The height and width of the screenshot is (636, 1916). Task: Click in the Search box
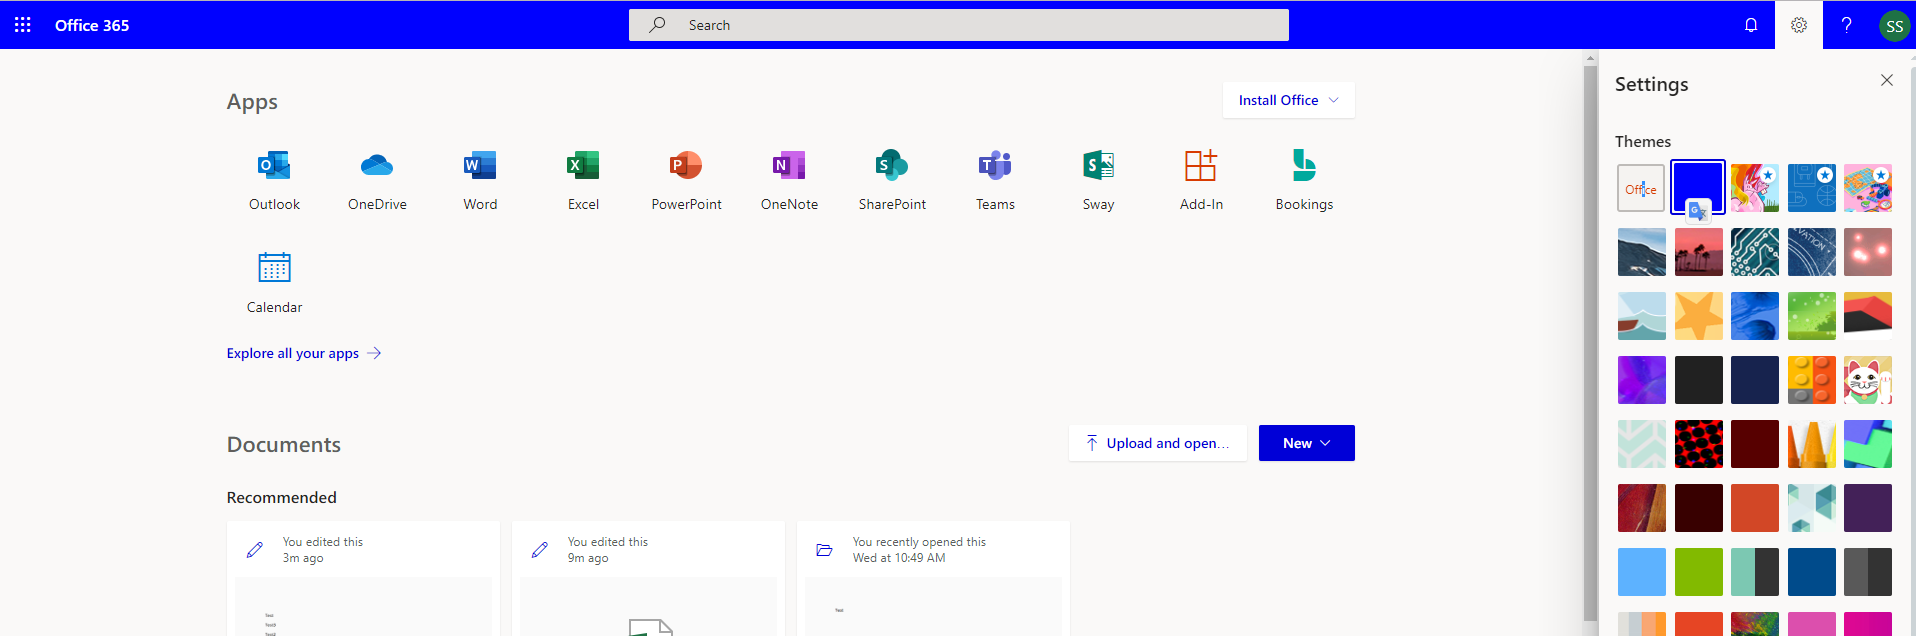pos(959,25)
